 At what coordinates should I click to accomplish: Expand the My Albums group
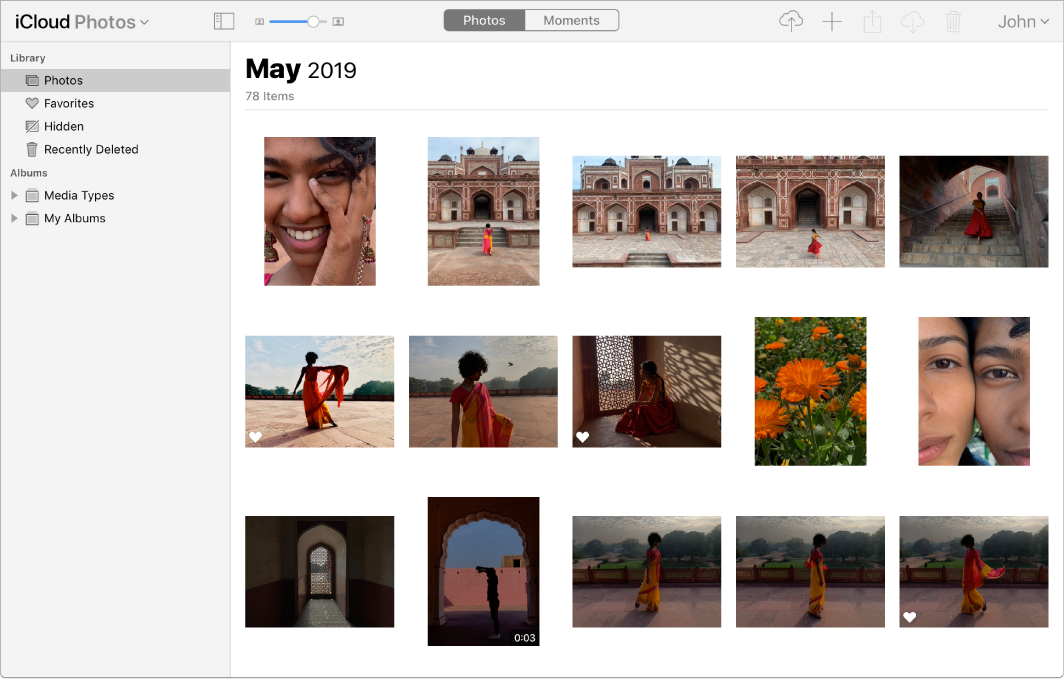coord(14,219)
